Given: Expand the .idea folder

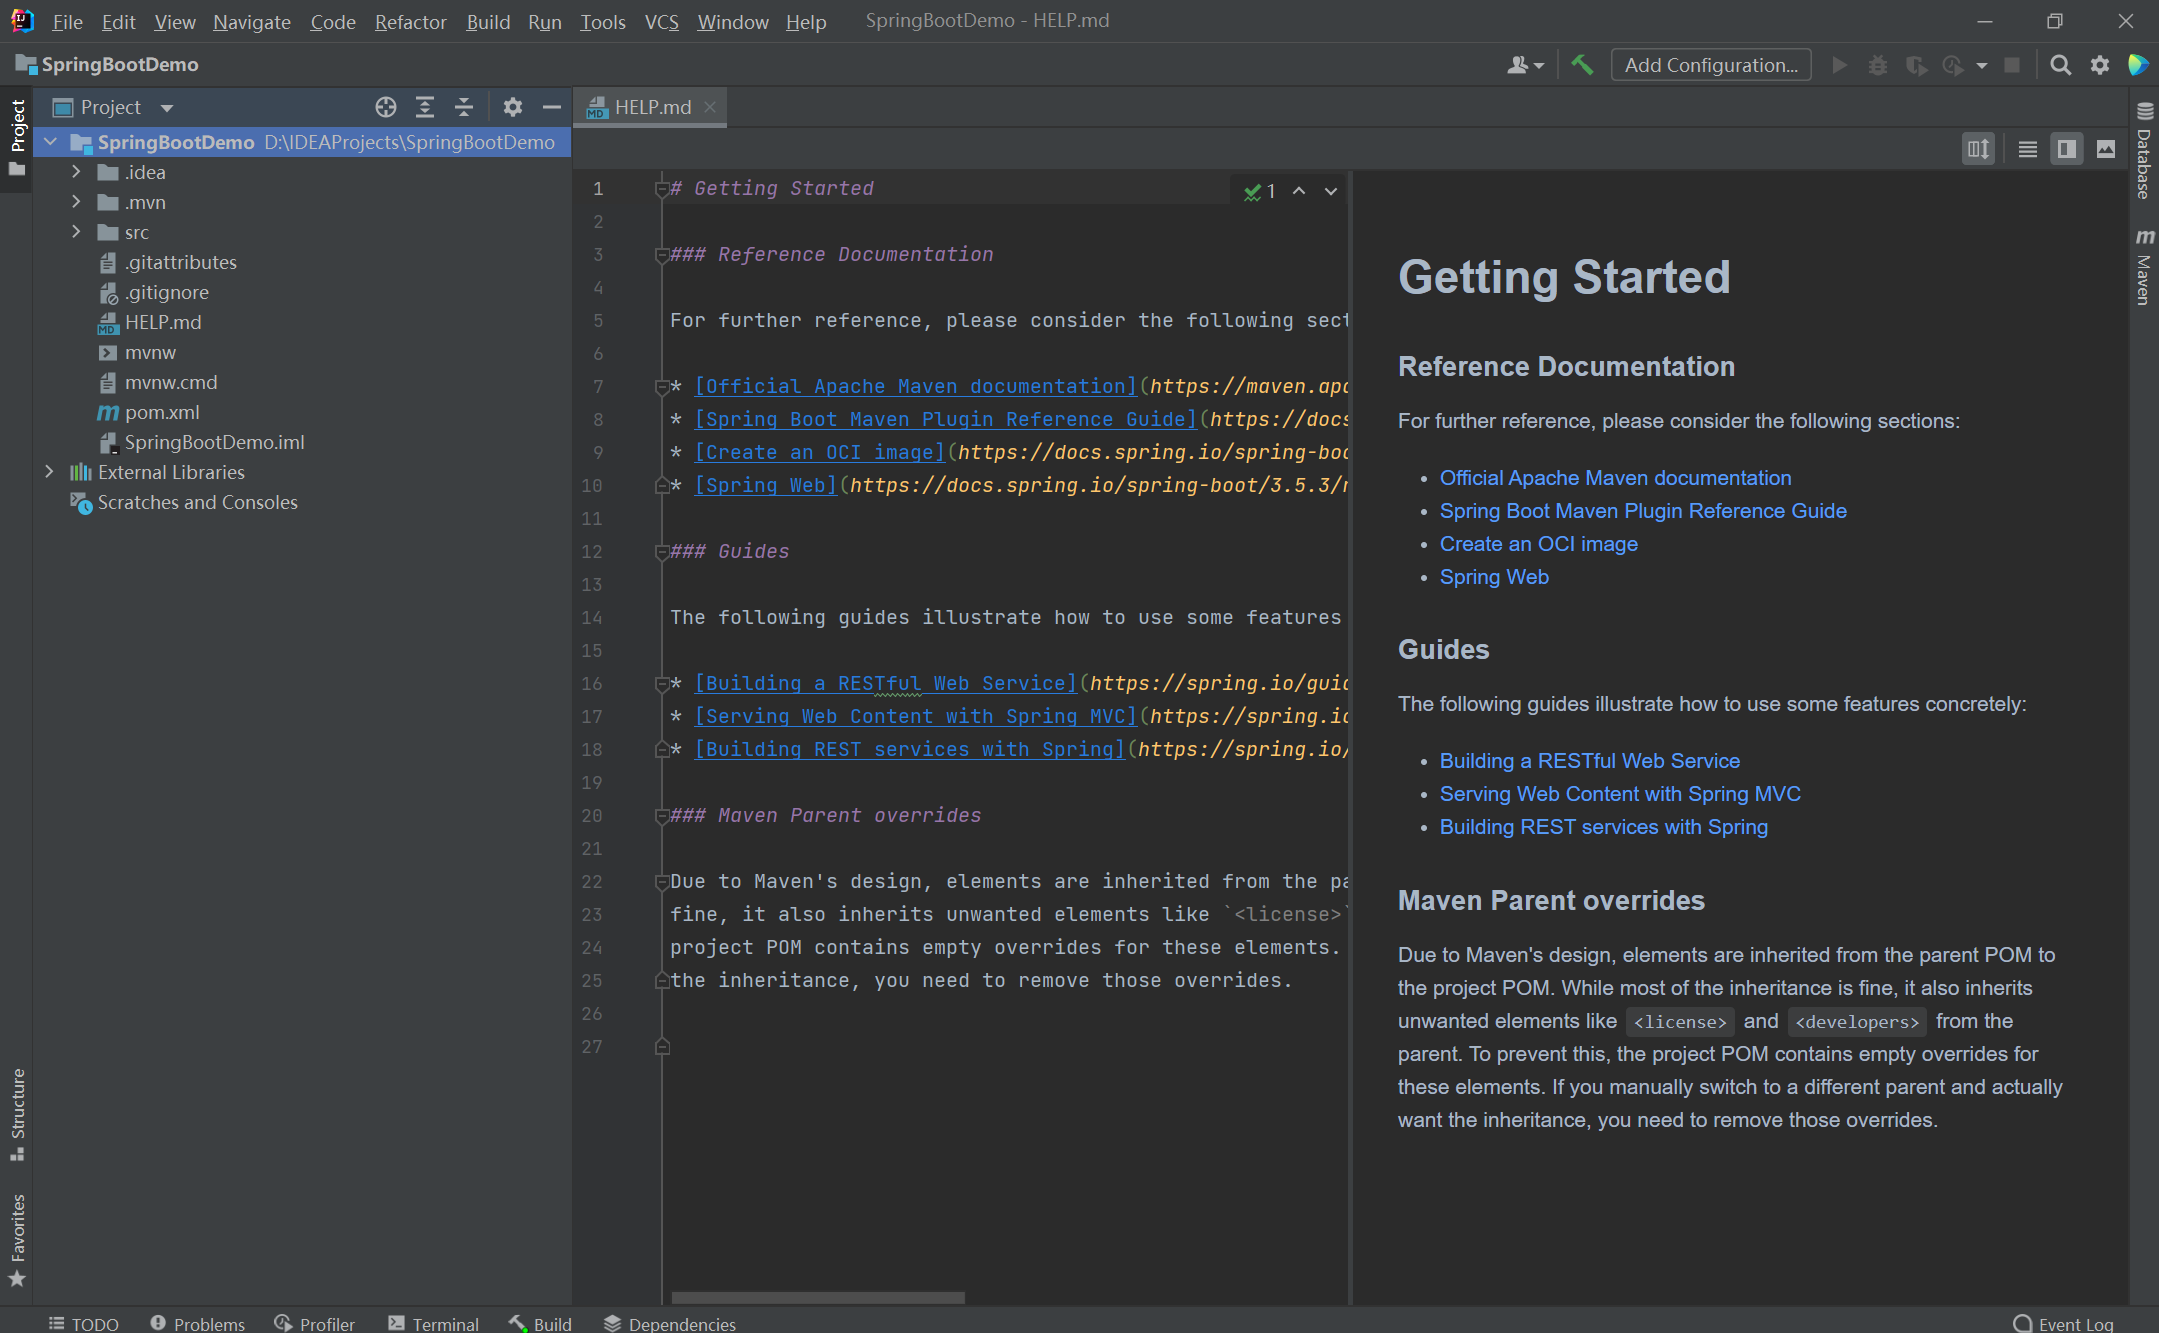Looking at the screenshot, I should click(x=76, y=172).
